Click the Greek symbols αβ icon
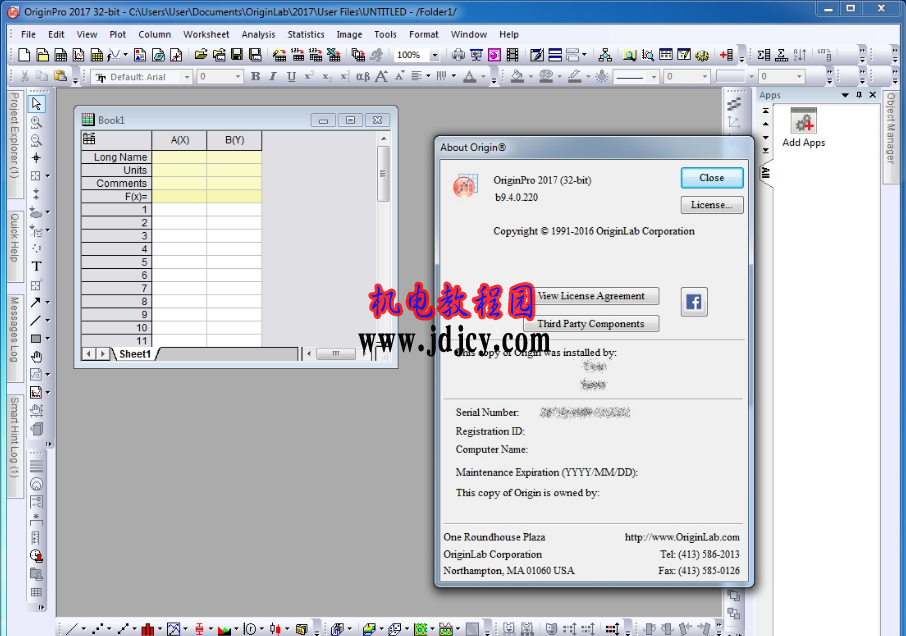Viewport: 906px width, 636px height. (x=363, y=77)
